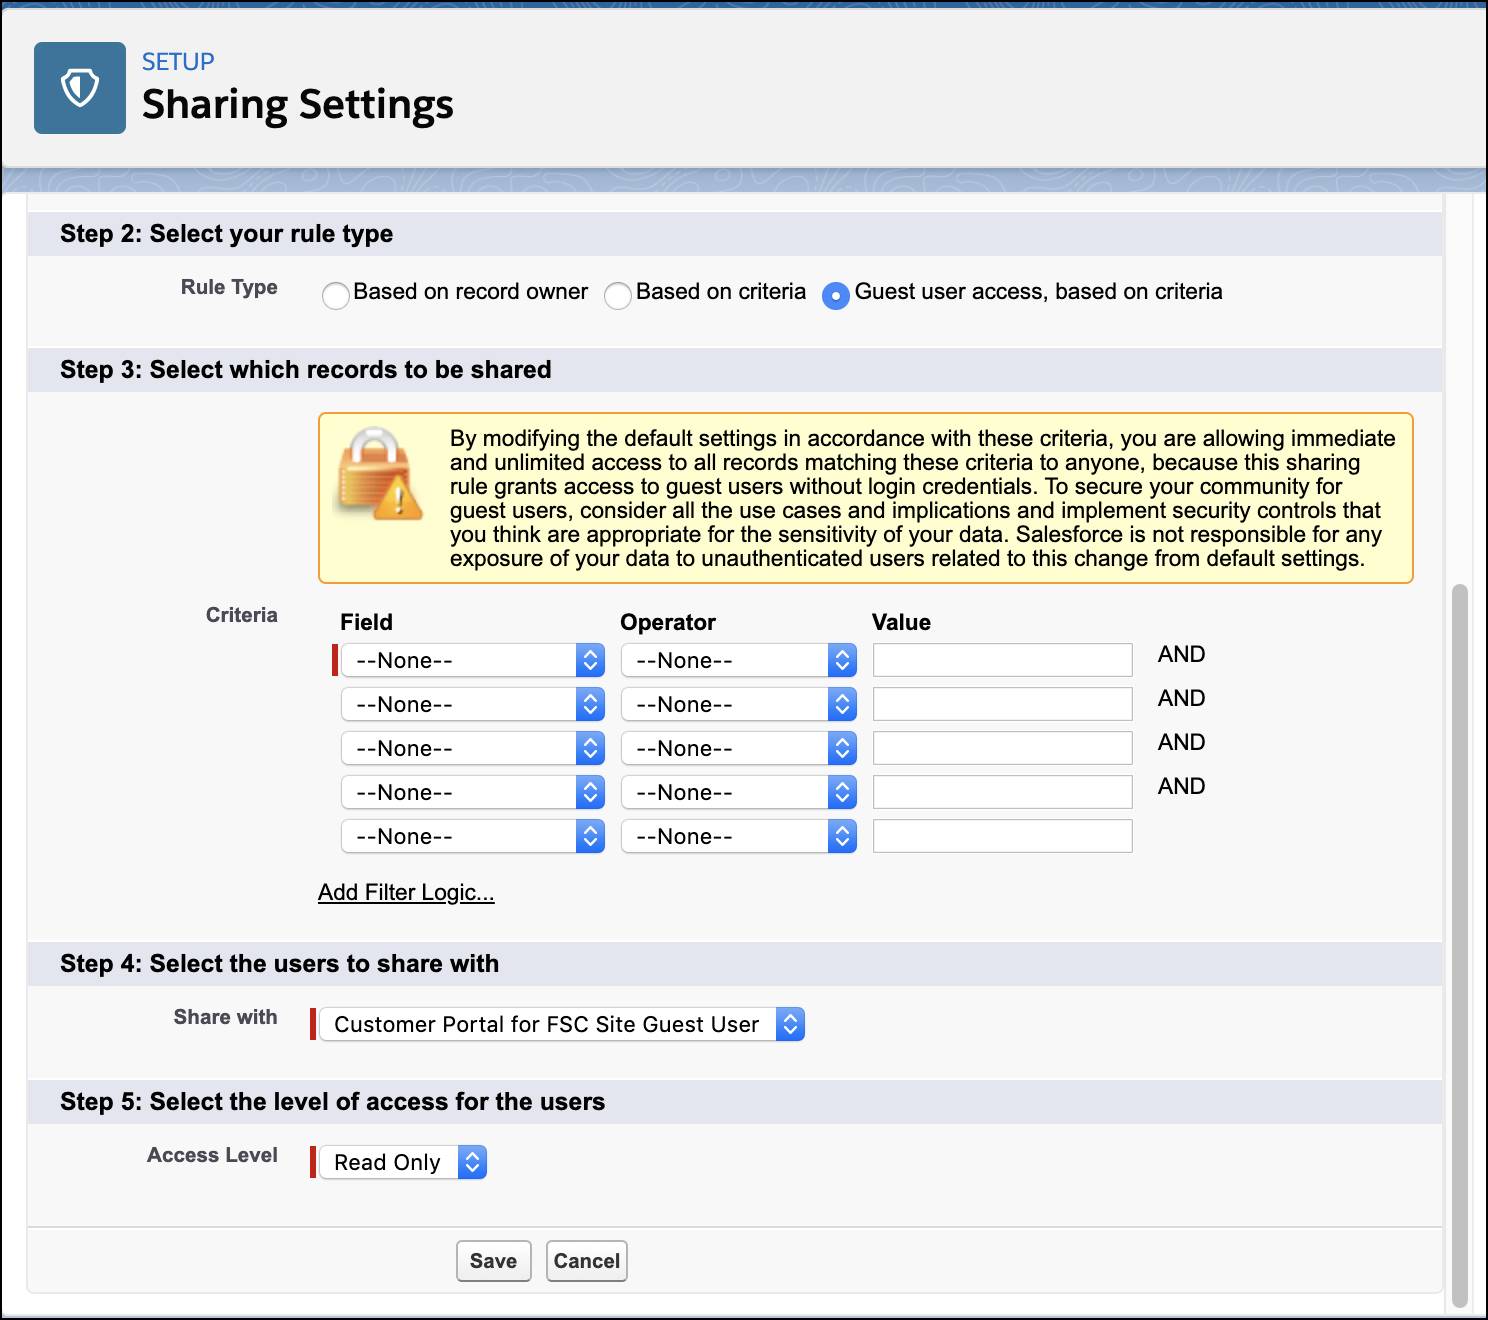Open the first row Field dropdown
1488x1320 pixels.
click(473, 660)
